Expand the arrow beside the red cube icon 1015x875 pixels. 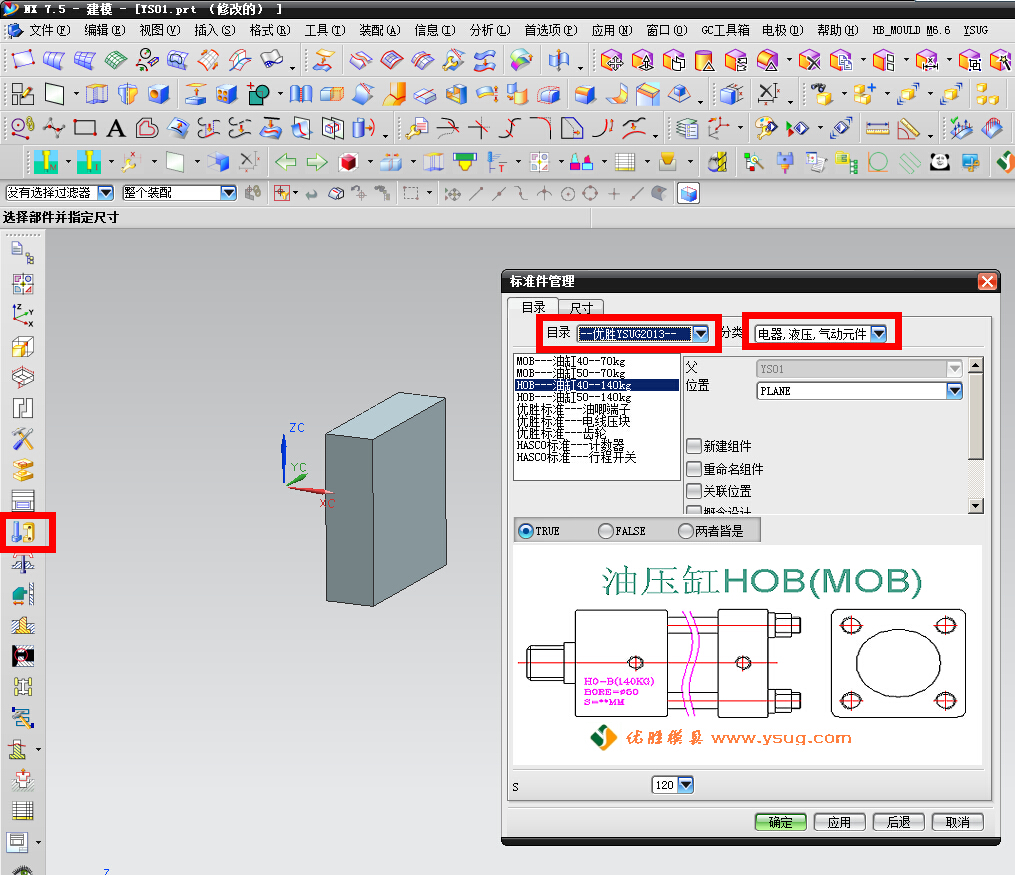click(370, 162)
